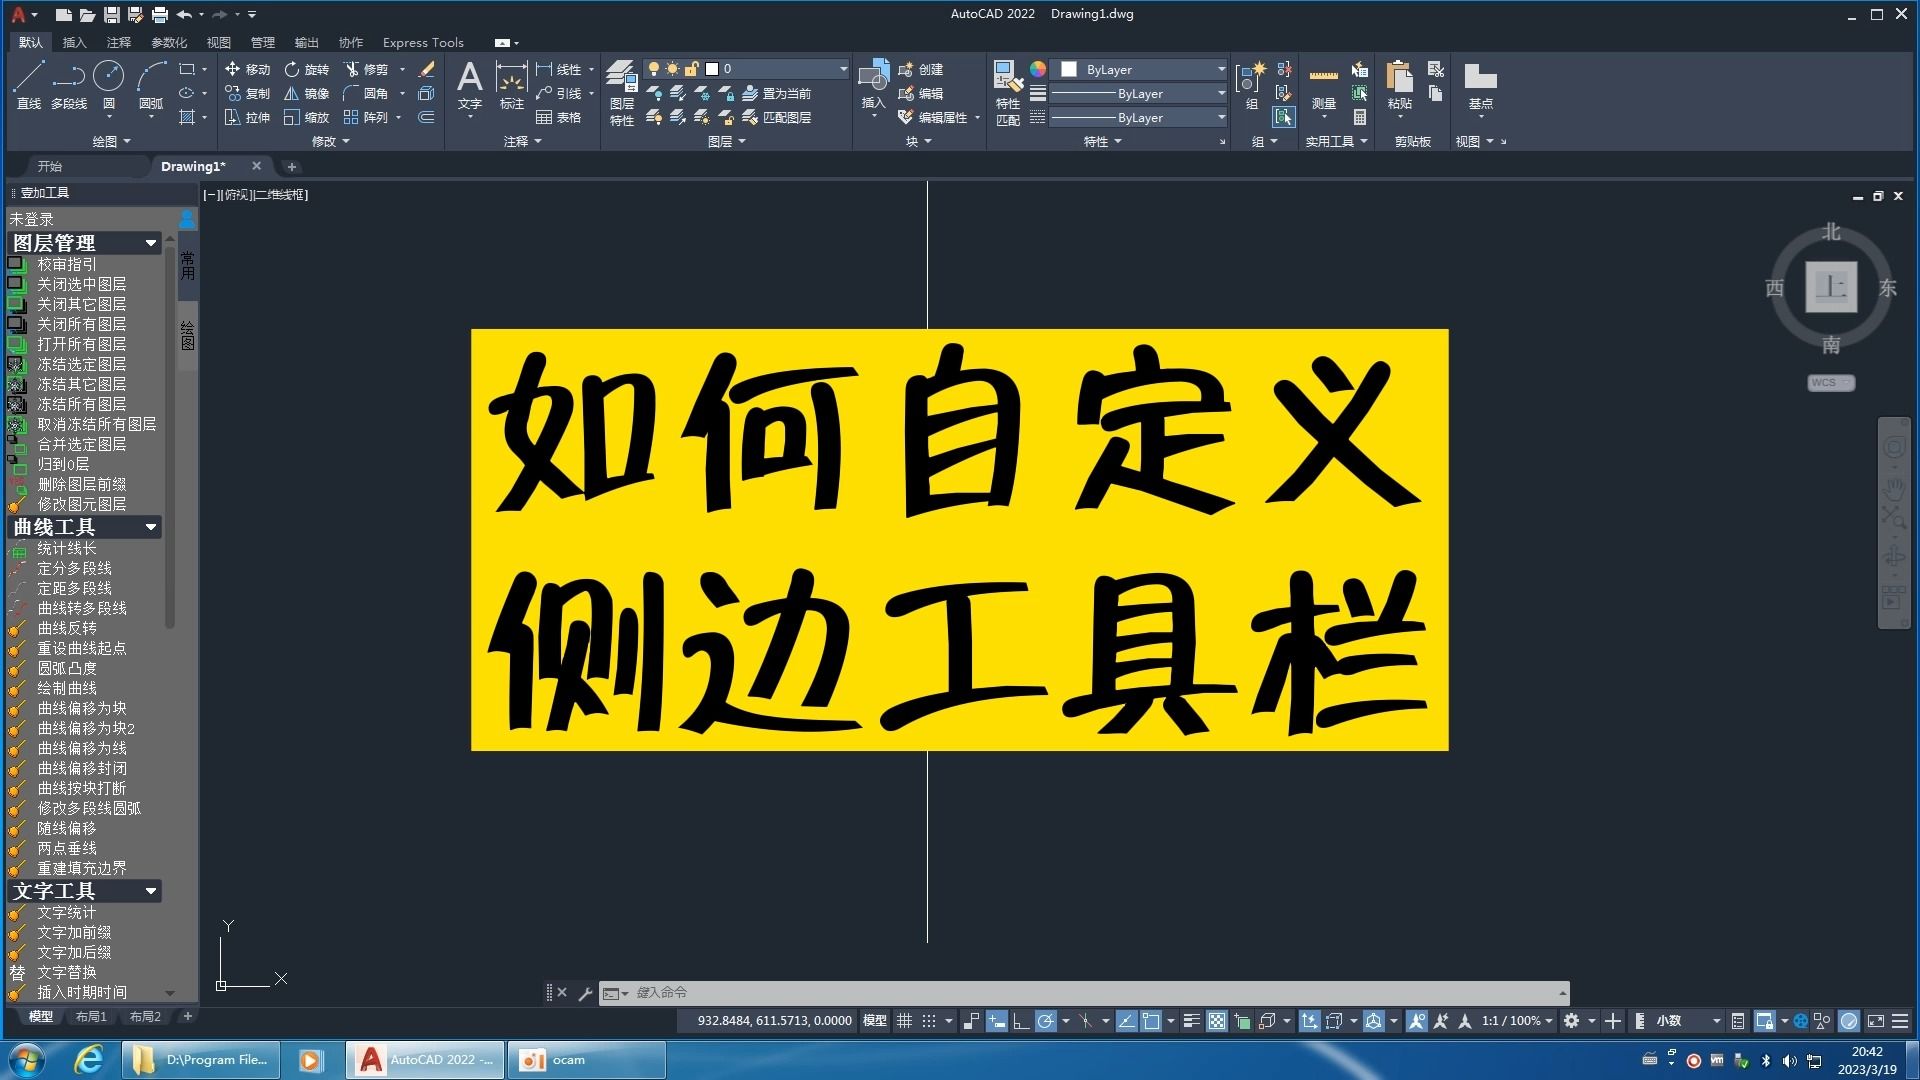
Task: Select the 圆 (Circle) tool
Action: pyautogui.click(x=108, y=75)
